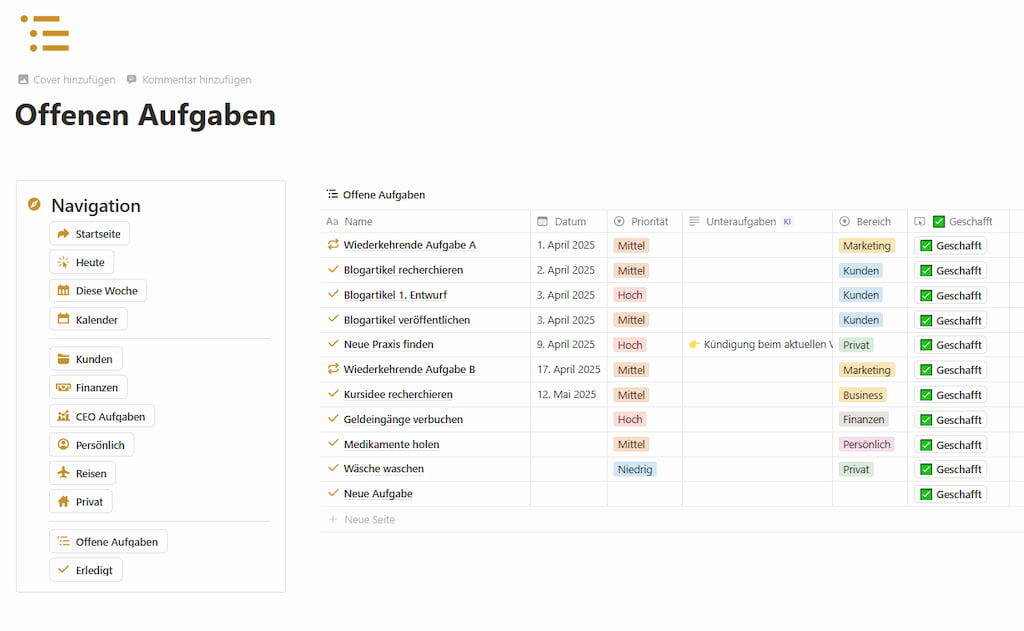Click the plus icon next to Neue Seite
1024x631 pixels.
click(332, 519)
